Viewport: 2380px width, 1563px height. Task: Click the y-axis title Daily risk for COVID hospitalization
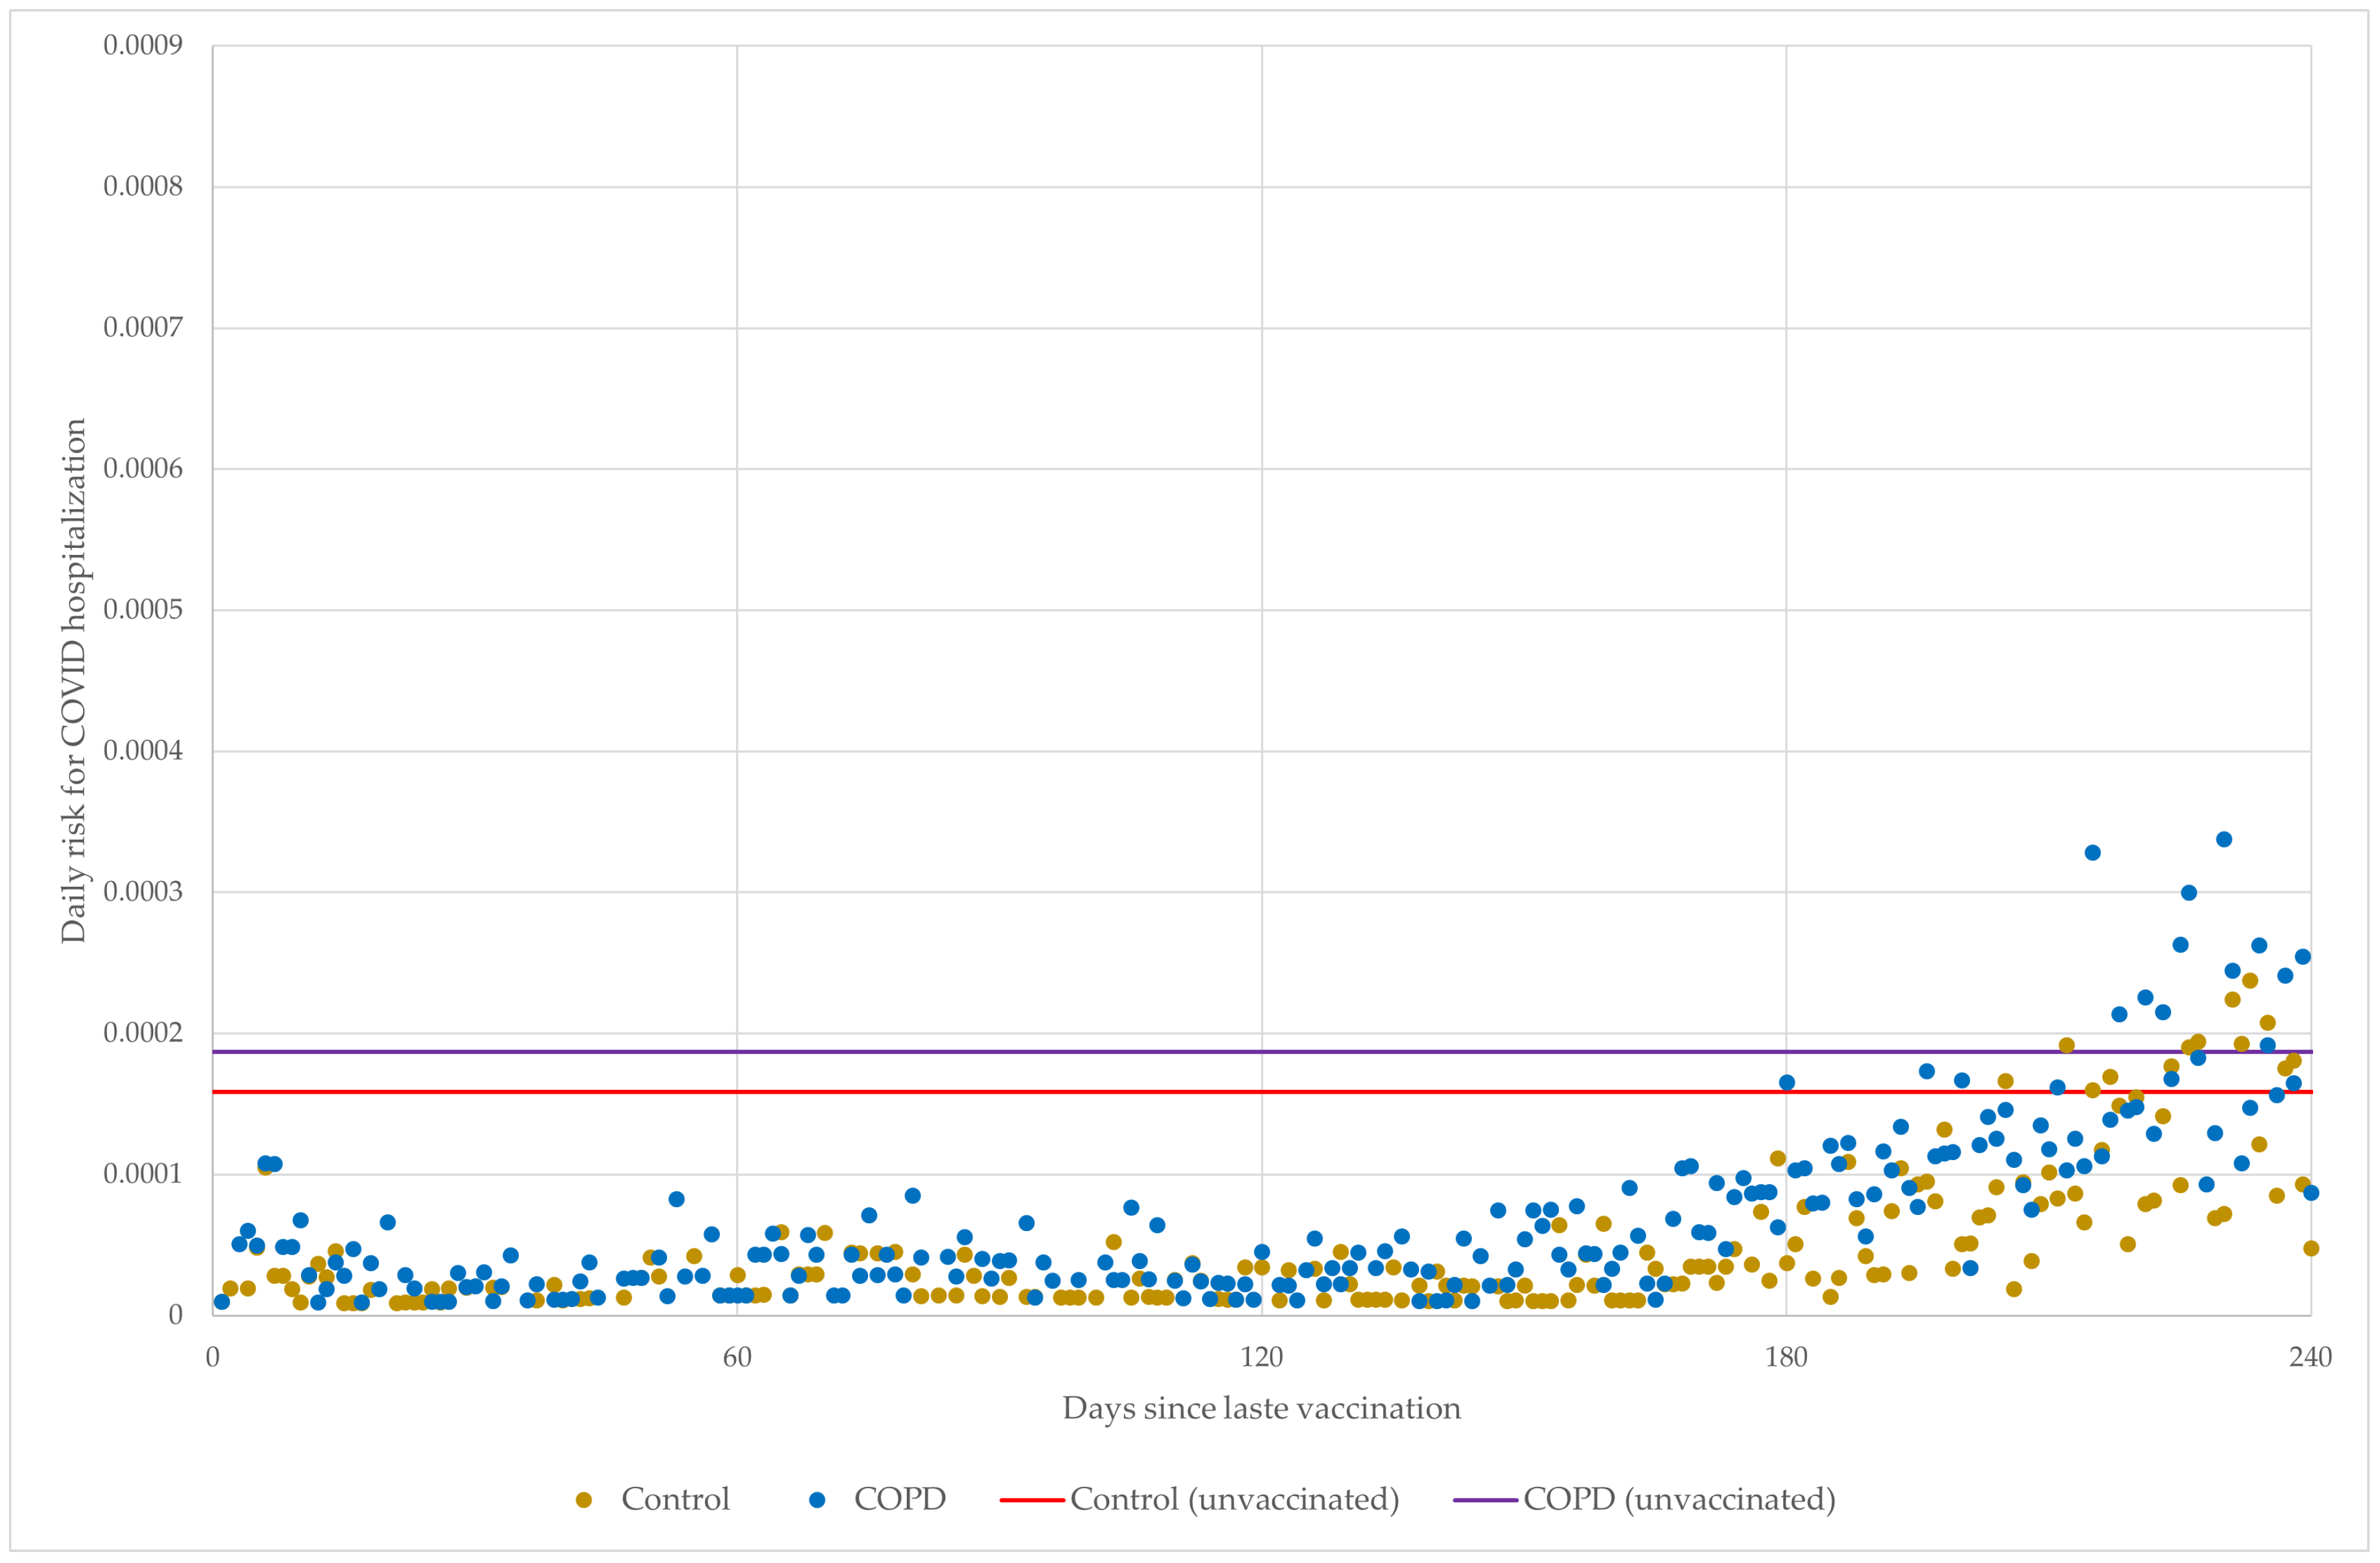74,680
